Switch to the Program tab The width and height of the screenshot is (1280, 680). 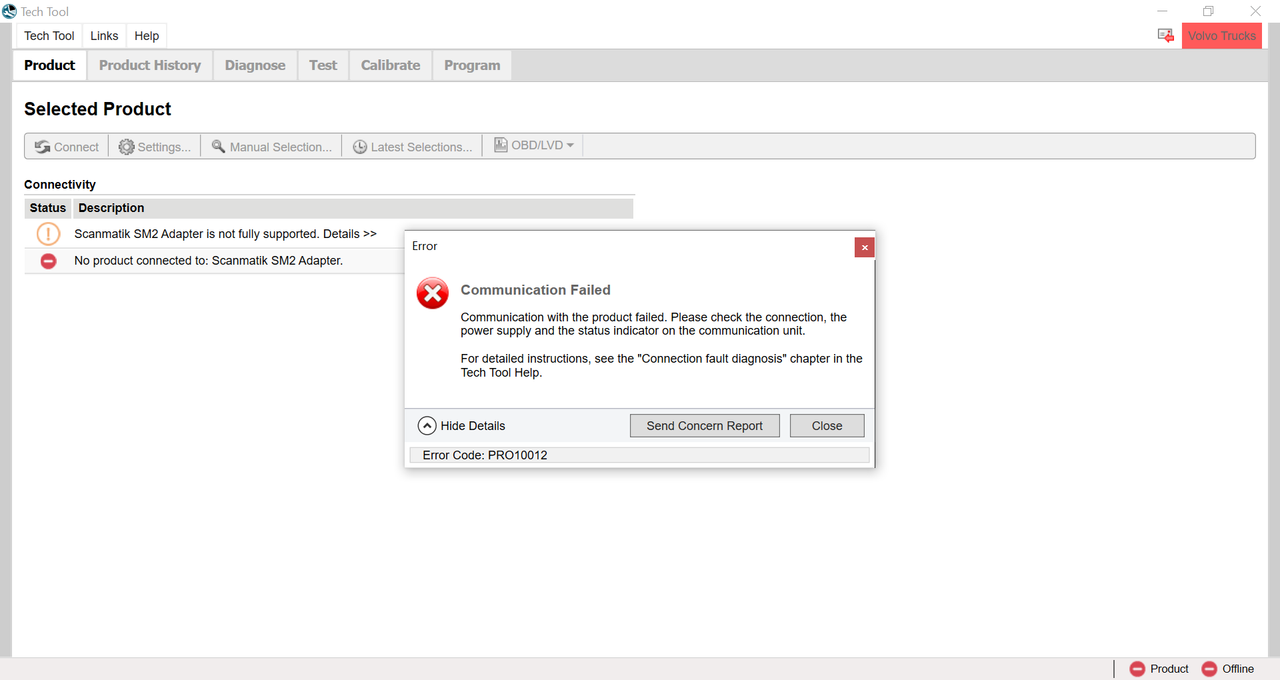(x=472, y=65)
